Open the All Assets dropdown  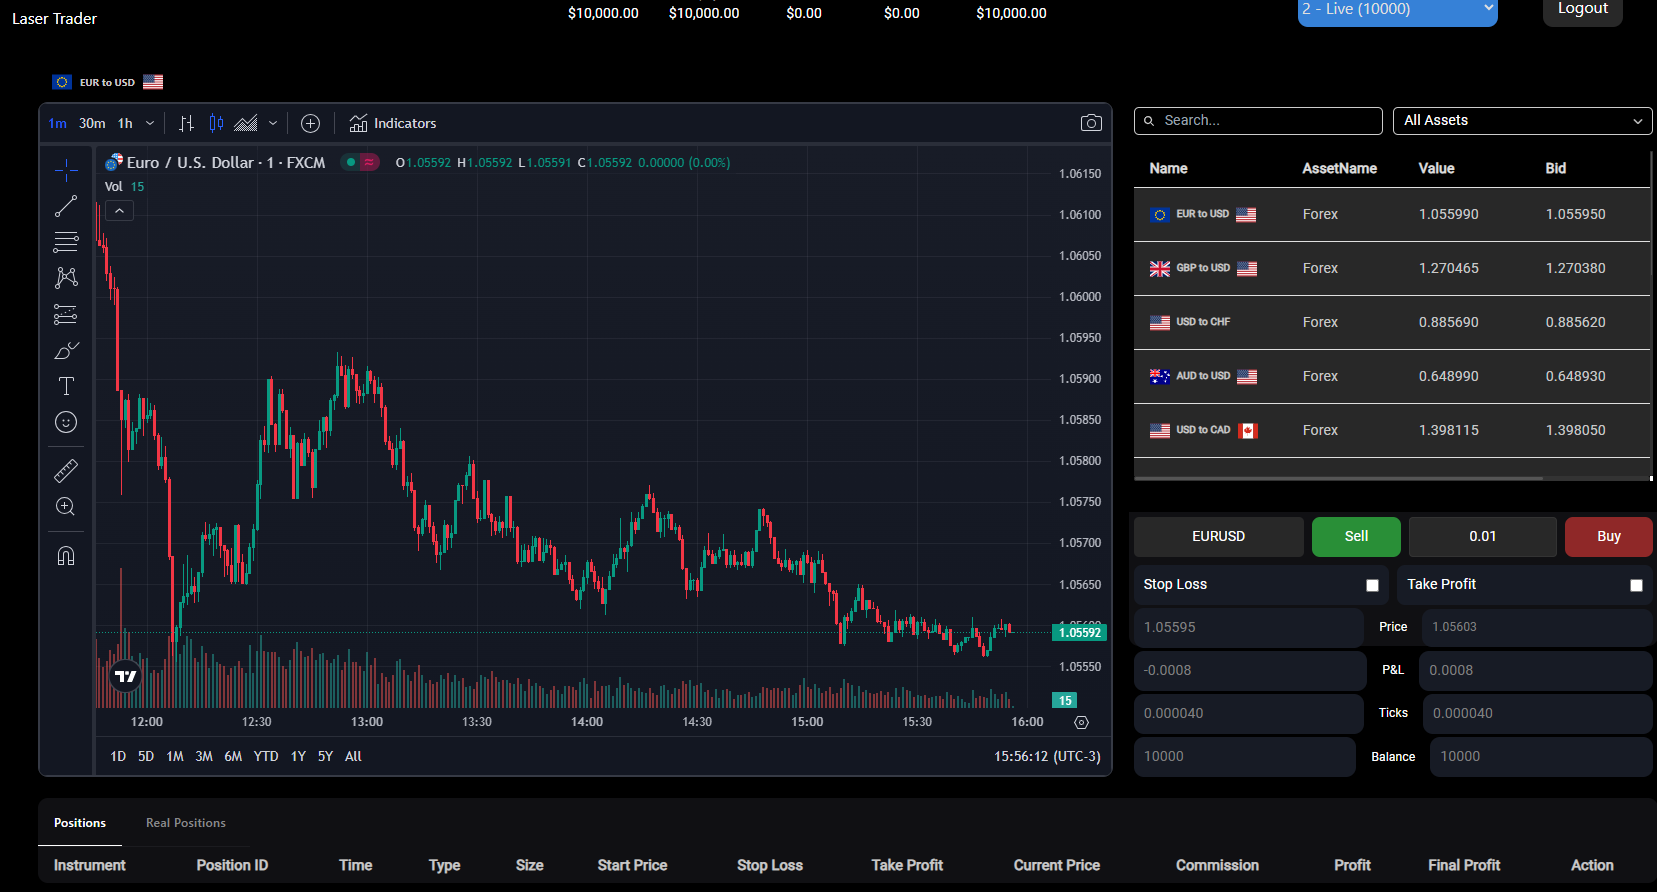click(x=1522, y=121)
